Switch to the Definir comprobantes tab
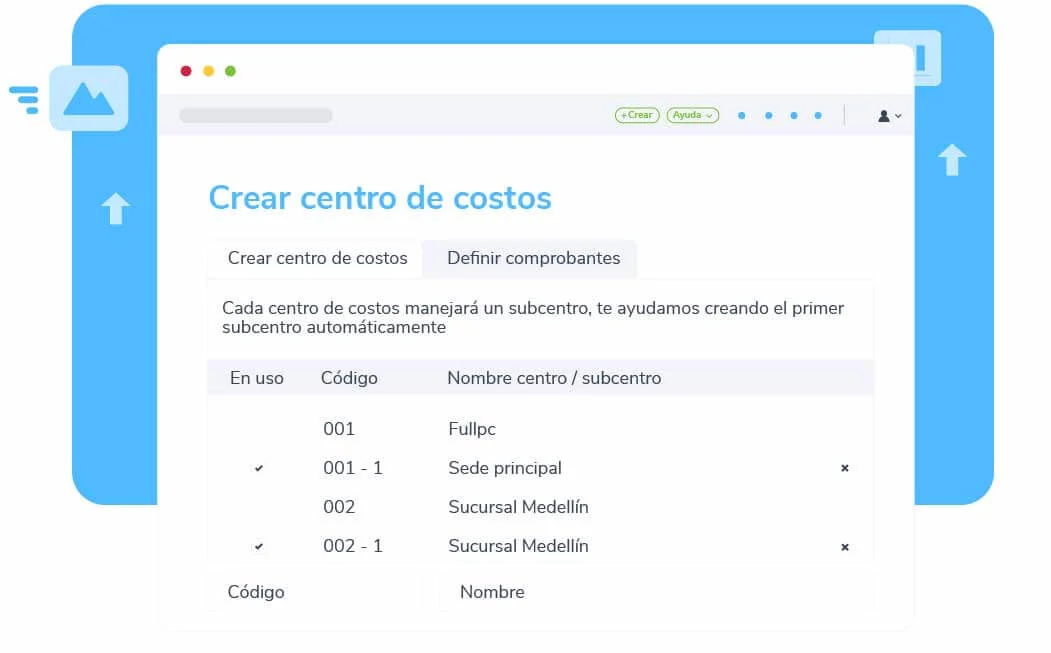The image size is (1051, 653). (529, 258)
